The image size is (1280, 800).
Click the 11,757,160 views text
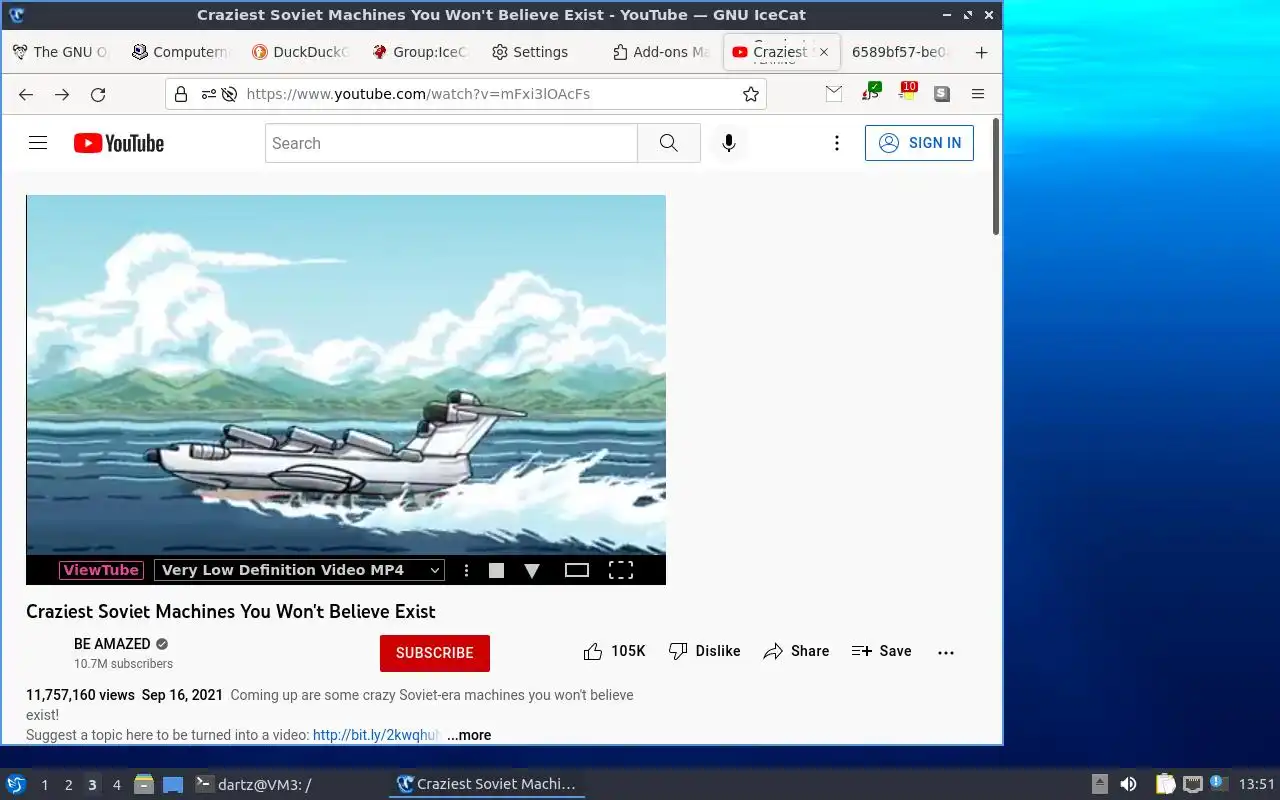click(80, 695)
